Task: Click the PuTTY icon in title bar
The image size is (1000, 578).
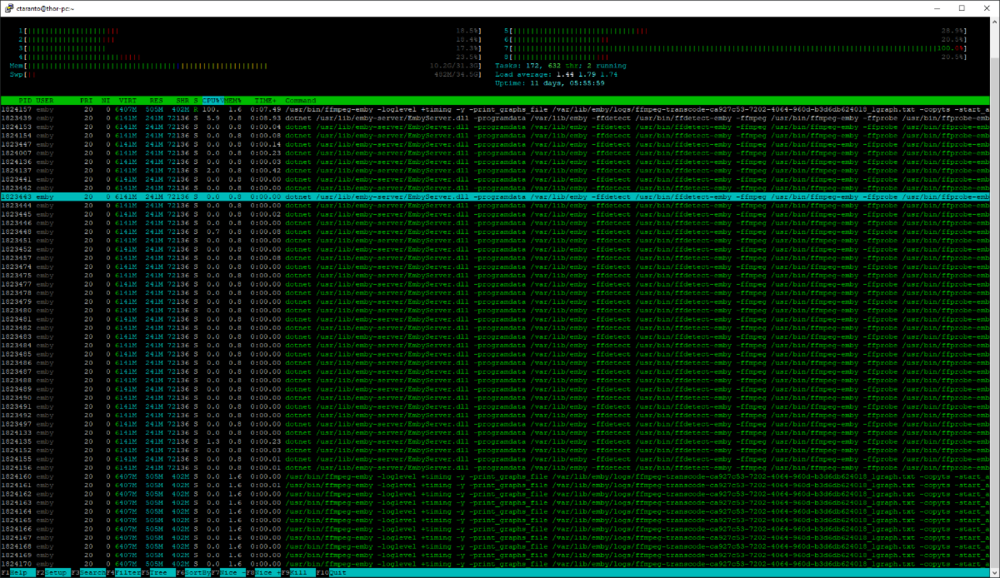Action: click(x=8, y=8)
